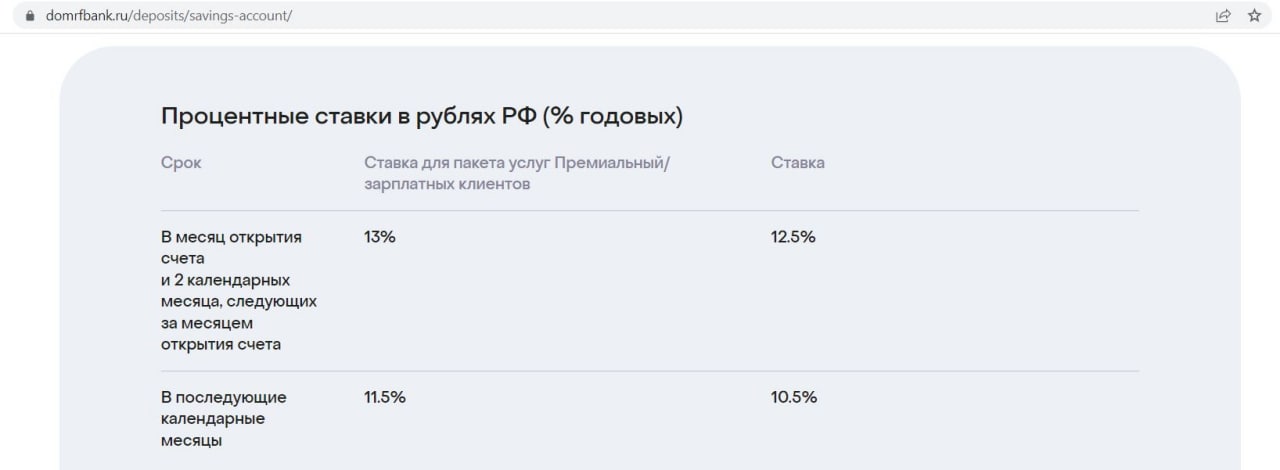The width and height of the screenshot is (1280, 470).
Task: Select the 12.5% rate cell
Action: pyautogui.click(x=793, y=237)
